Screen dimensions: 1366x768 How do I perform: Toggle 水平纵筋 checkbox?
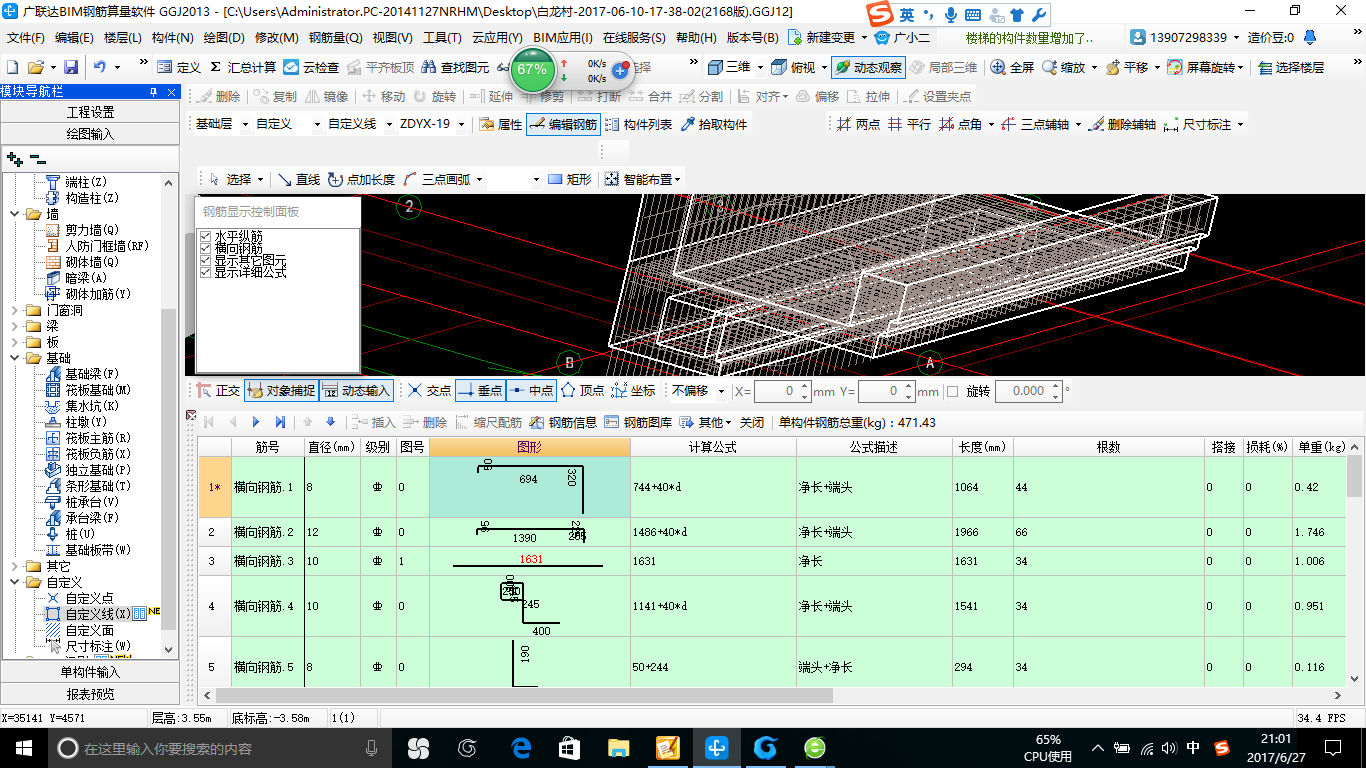coord(206,236)
